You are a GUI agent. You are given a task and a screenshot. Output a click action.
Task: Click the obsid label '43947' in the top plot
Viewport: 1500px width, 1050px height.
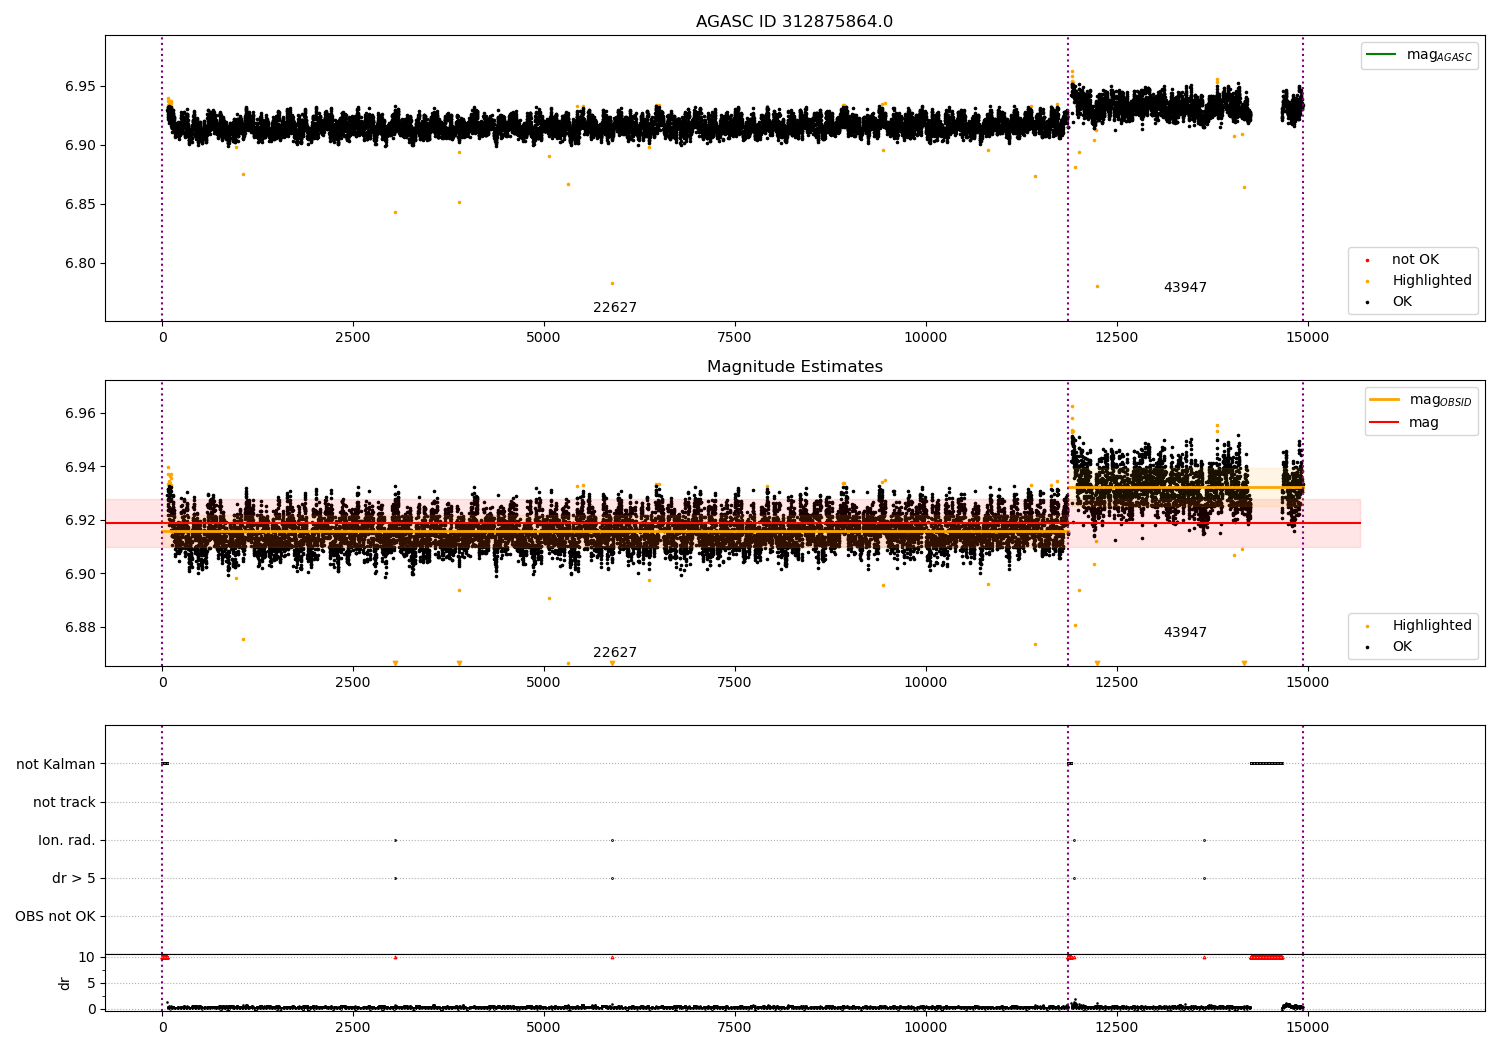[1185, 288]
